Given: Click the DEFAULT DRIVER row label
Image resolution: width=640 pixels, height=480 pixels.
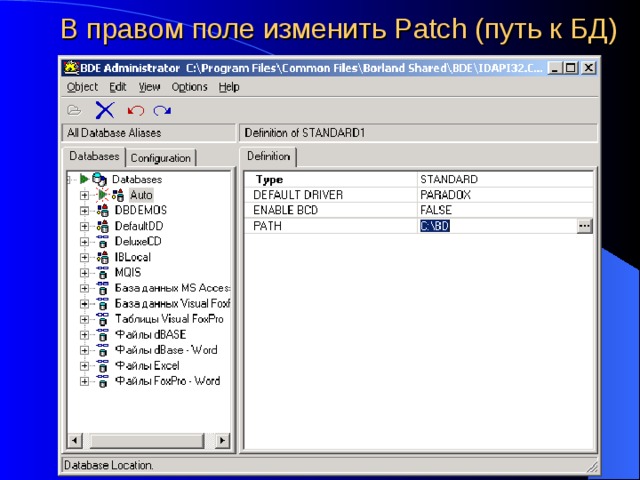Looking at the screenshot, I should pos(298,195).
